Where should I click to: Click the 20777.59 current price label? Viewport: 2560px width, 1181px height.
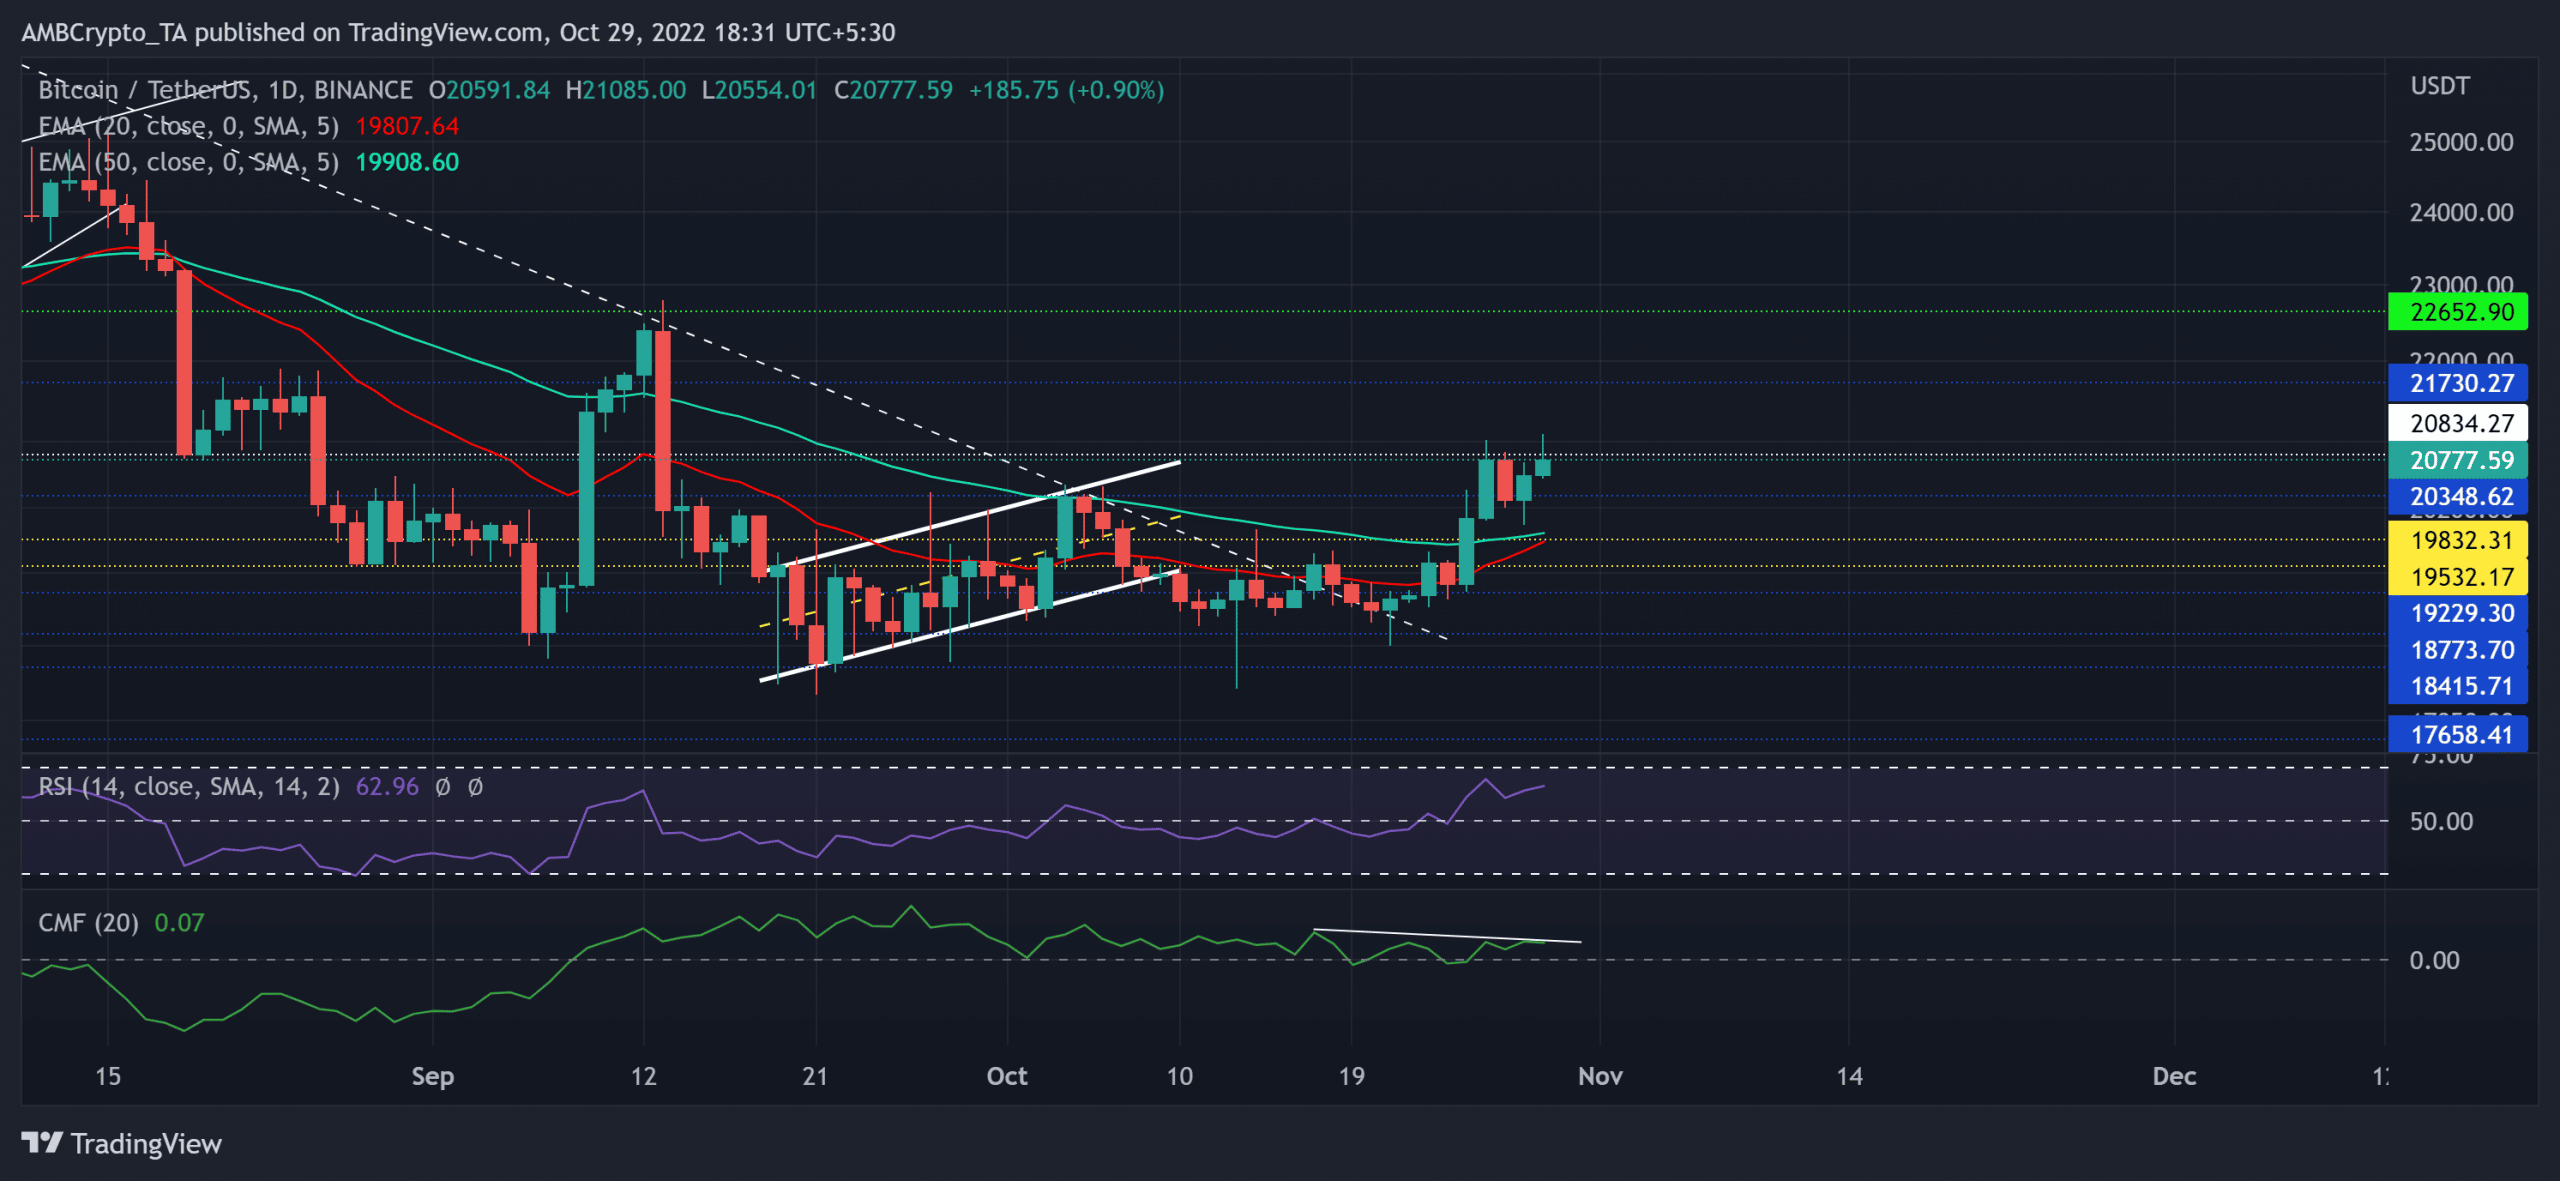coord(2458,460)
